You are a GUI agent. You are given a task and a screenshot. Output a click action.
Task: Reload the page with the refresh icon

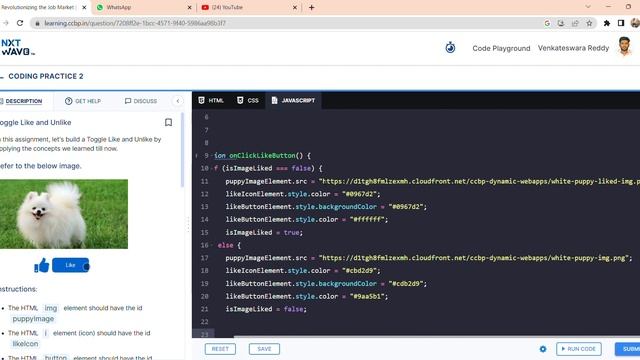20,23
